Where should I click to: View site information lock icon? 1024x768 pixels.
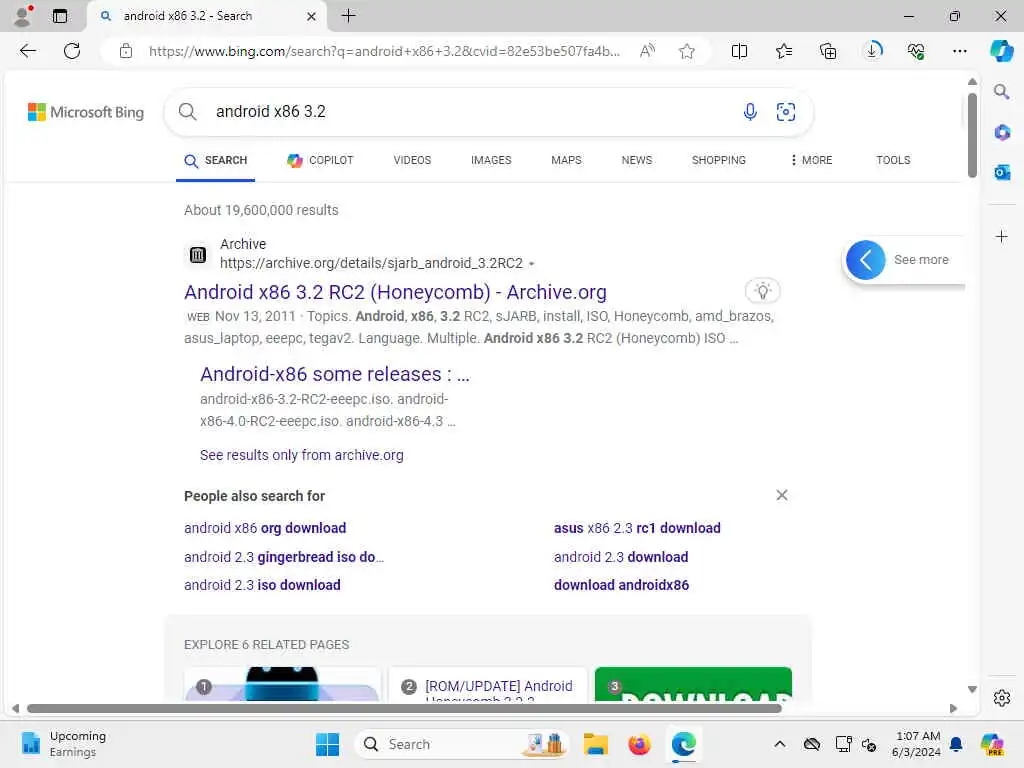pos(126,51)
